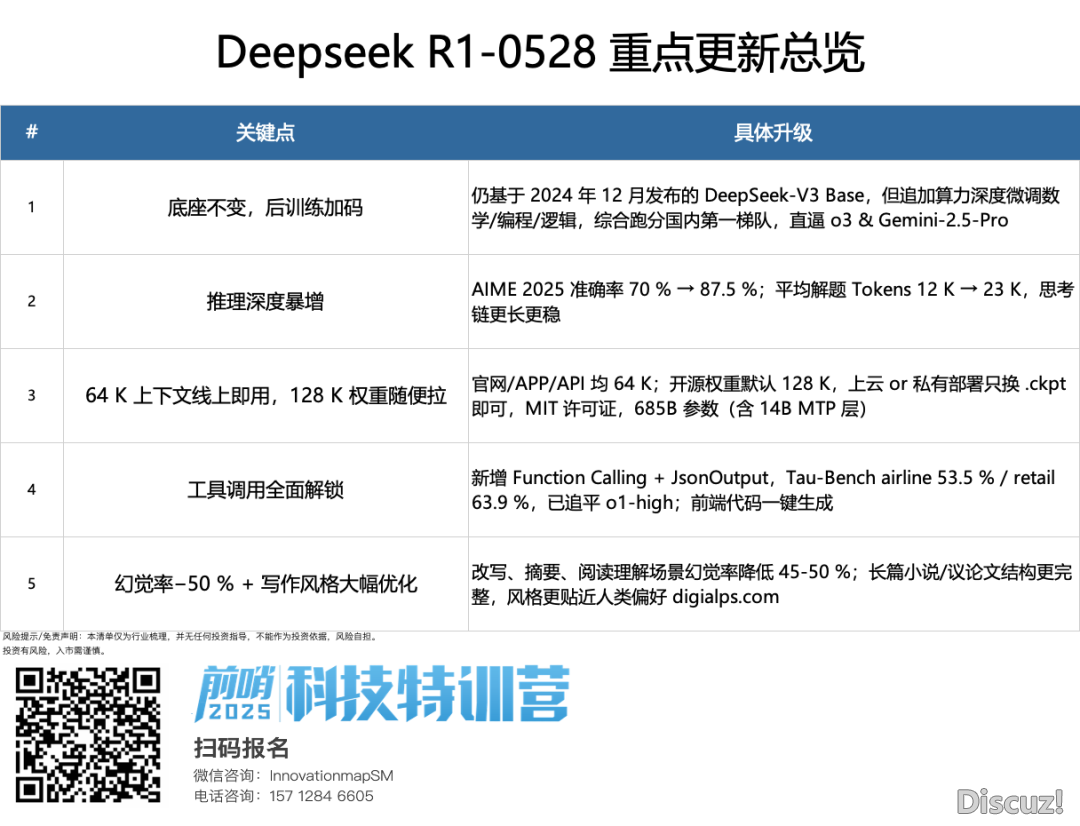This screenshot has width=1080, height=826.
Task: Click the title 'Deepseek R1-0528 重点更新总览'
Action: tap(540, 53)
